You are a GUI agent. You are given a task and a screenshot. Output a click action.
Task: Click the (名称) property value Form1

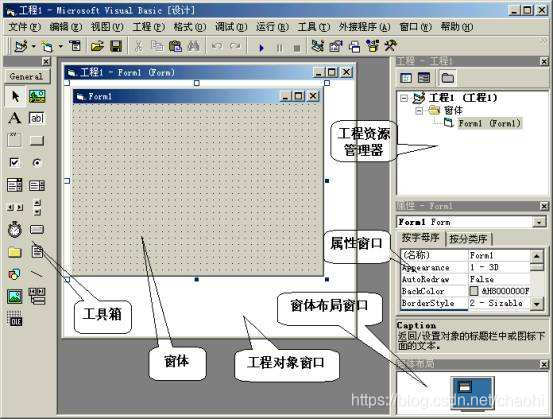click(x=499, y=255)
